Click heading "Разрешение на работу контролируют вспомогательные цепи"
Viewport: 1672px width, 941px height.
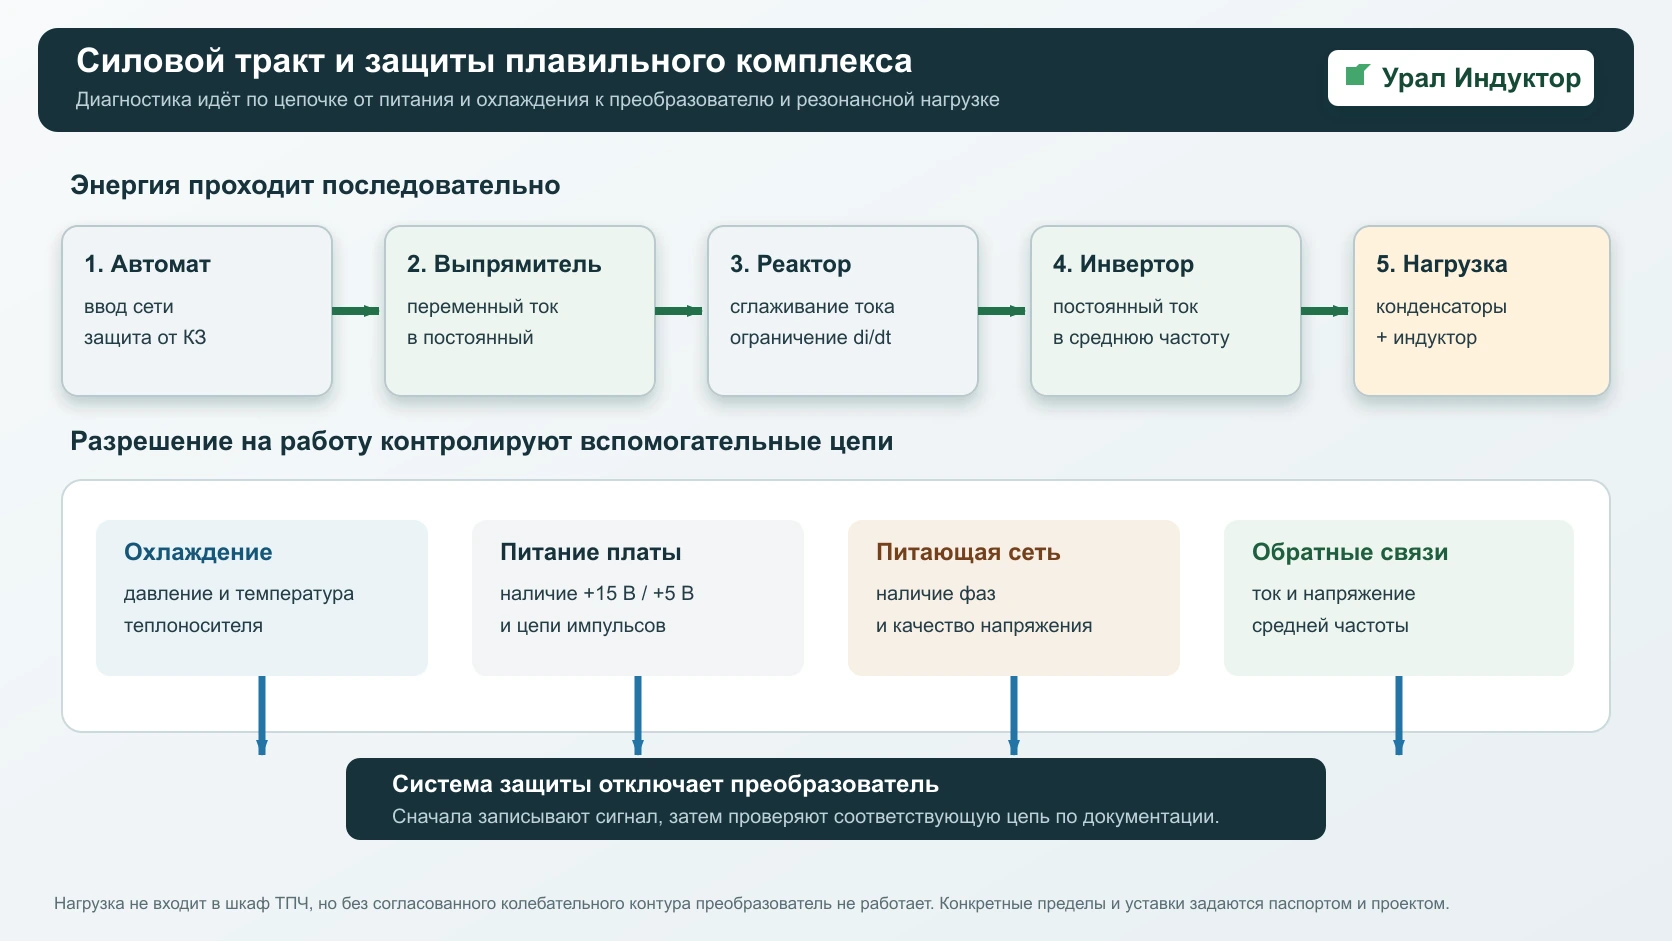tap(482, 441)
